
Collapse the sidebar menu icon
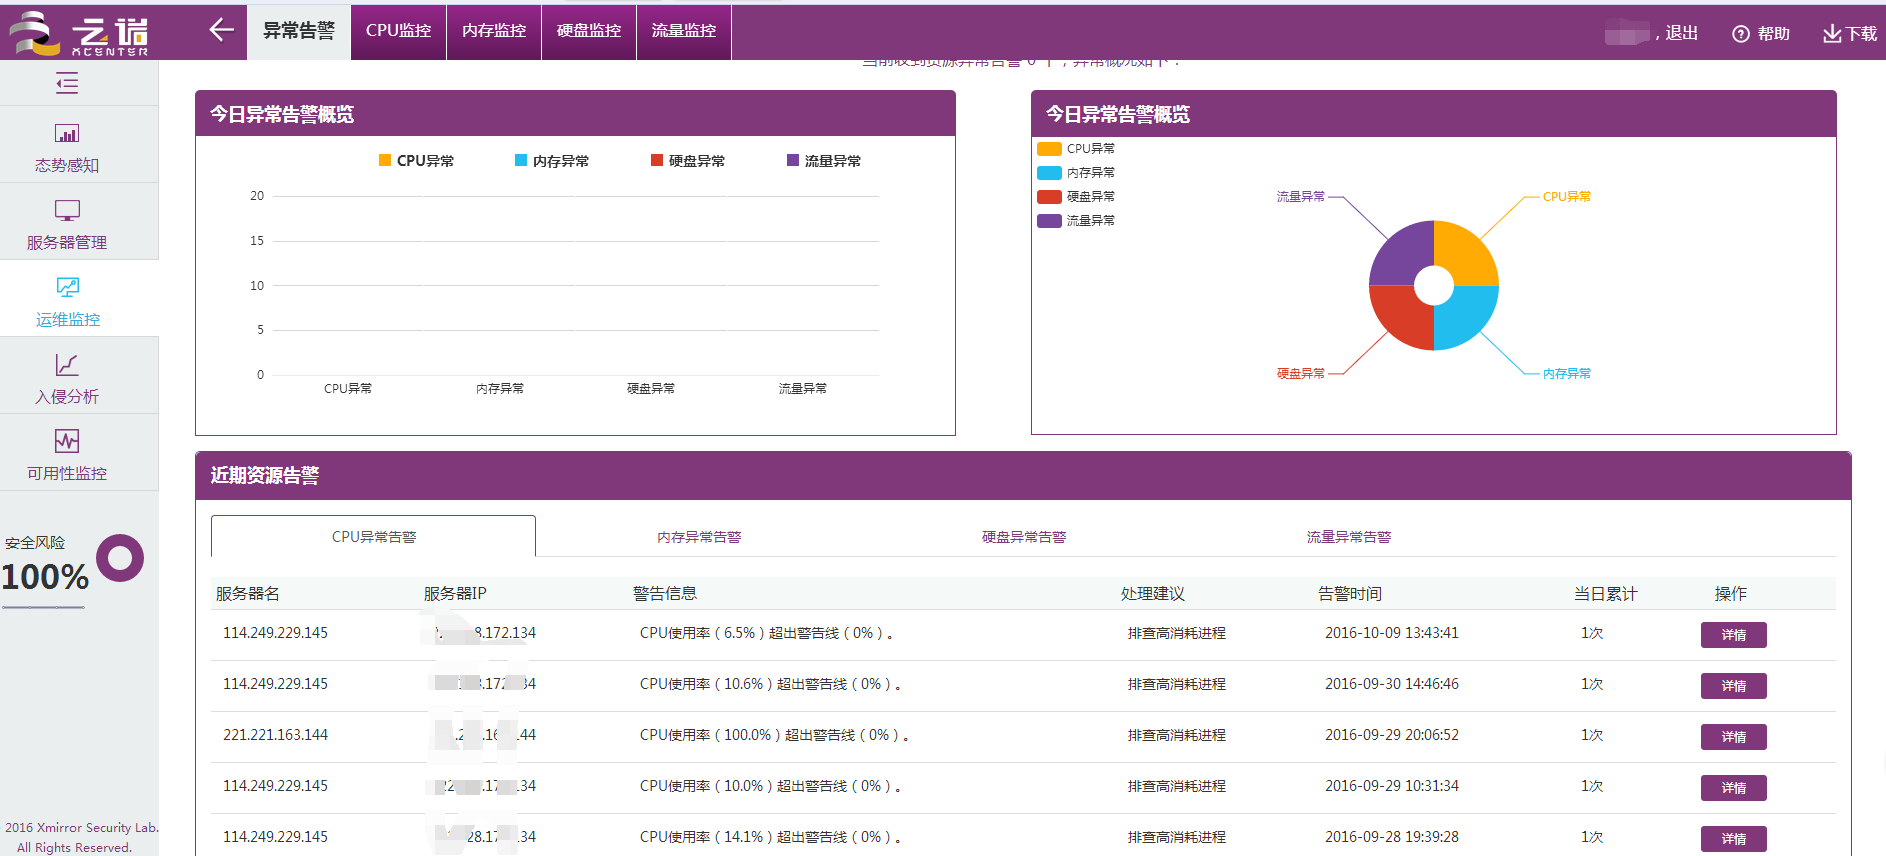[67, 83]
